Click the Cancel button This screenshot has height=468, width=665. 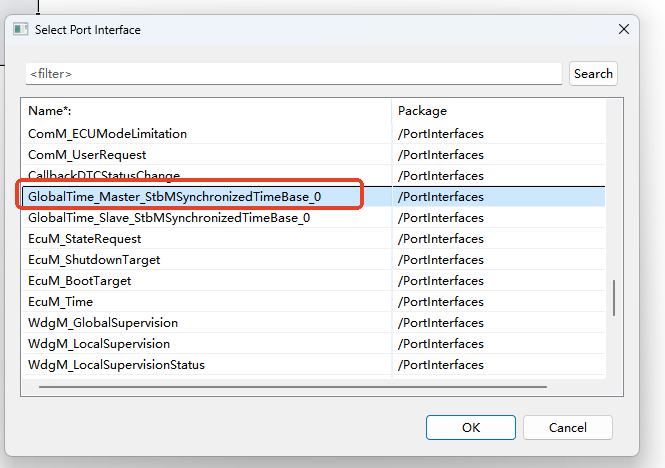tap(567, 428)
